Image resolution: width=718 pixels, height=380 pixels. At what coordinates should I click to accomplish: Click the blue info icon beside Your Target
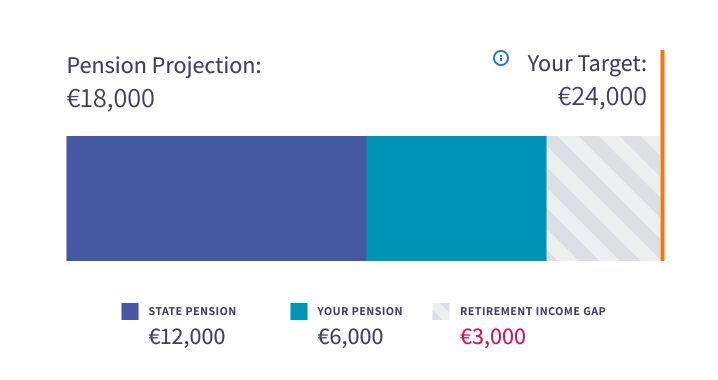coord(500,58)
